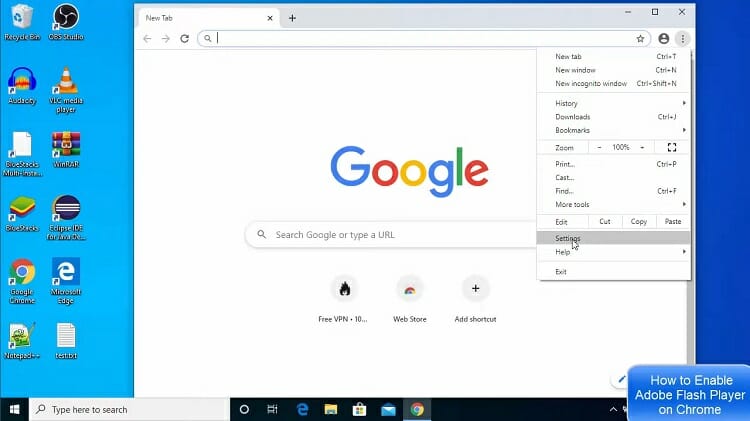The image size is (750, 421).
Task: Launch Edge from taskbar
Action: click(x=302, y=410)
